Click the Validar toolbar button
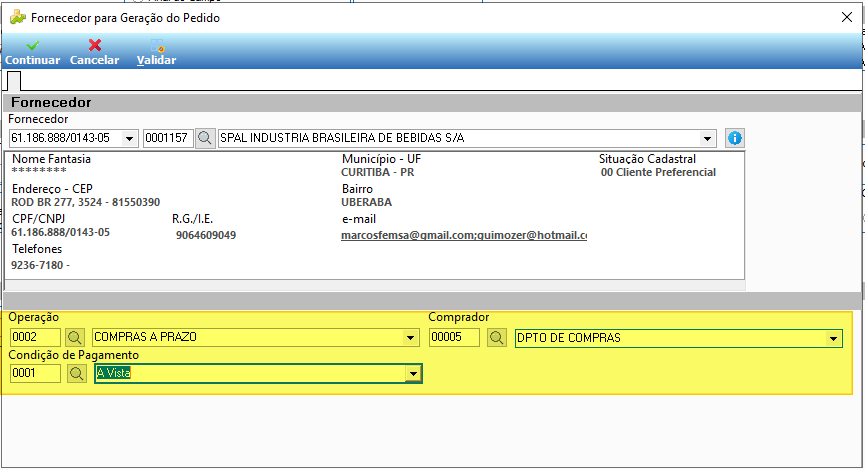The image size is (865, 469). 156,52
